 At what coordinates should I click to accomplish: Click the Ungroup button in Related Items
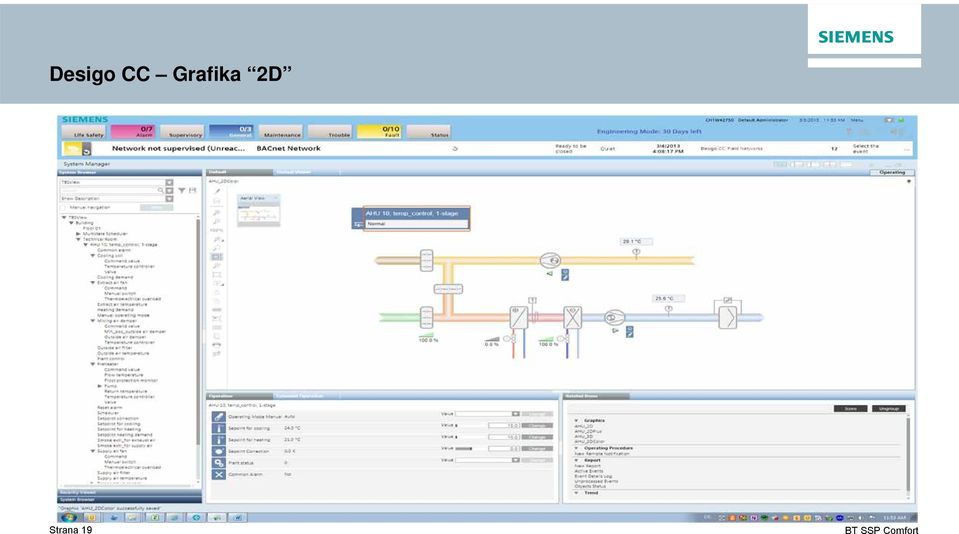point(888,409)
